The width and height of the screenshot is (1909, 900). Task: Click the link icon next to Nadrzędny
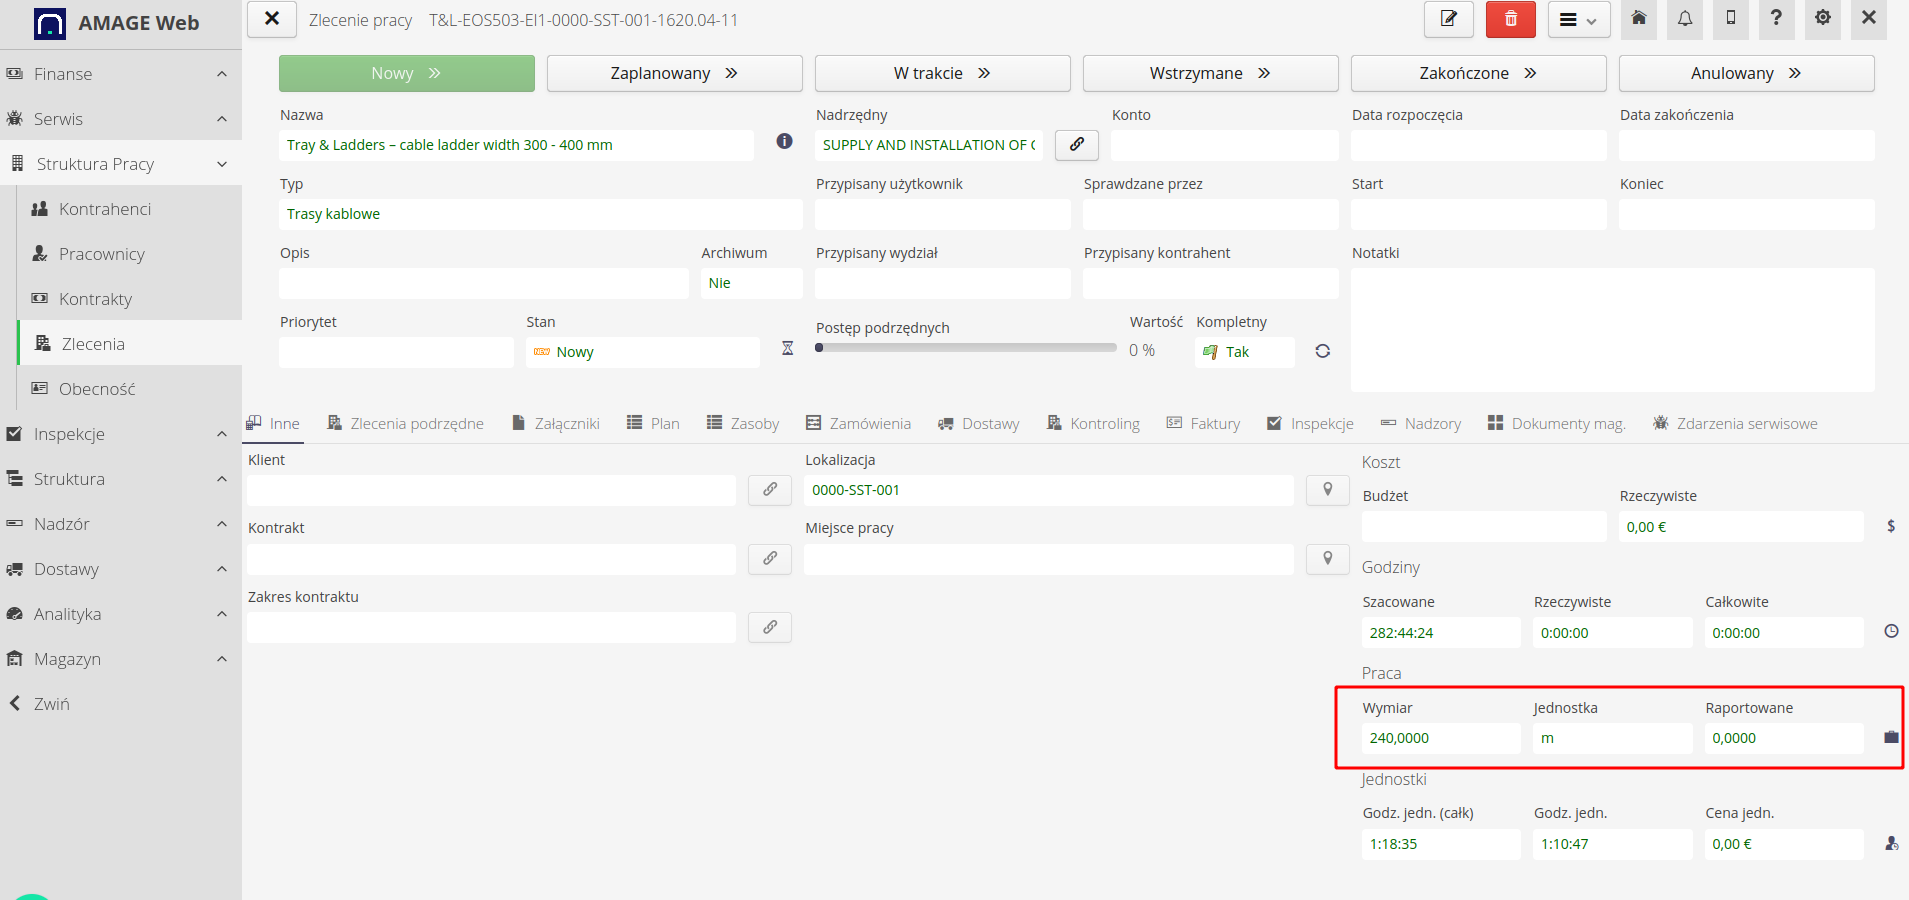[x=1077, y=145]
